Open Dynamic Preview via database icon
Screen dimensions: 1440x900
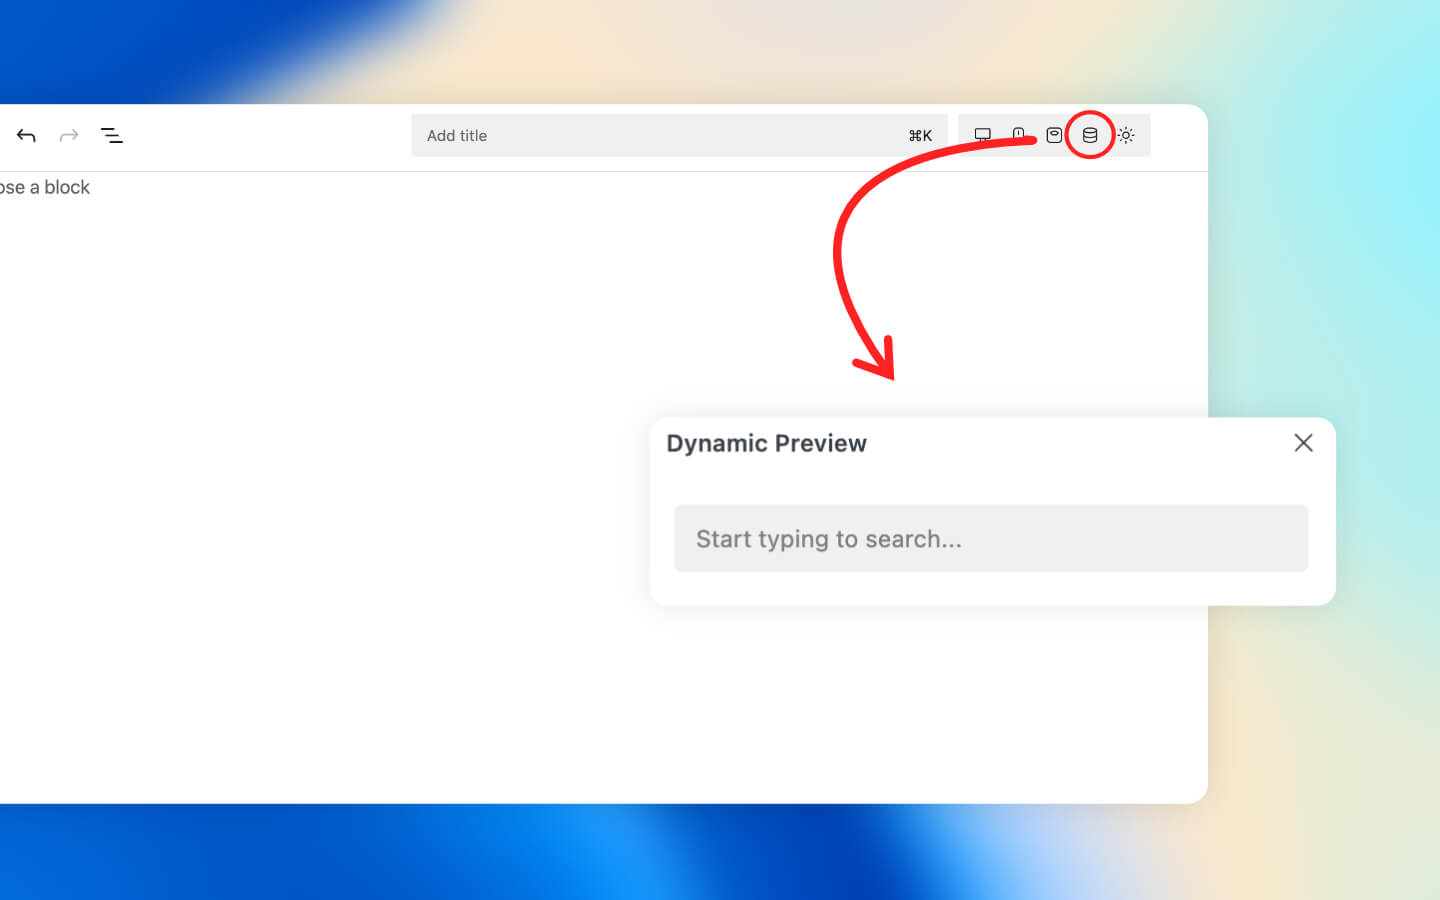[1090, 135]
